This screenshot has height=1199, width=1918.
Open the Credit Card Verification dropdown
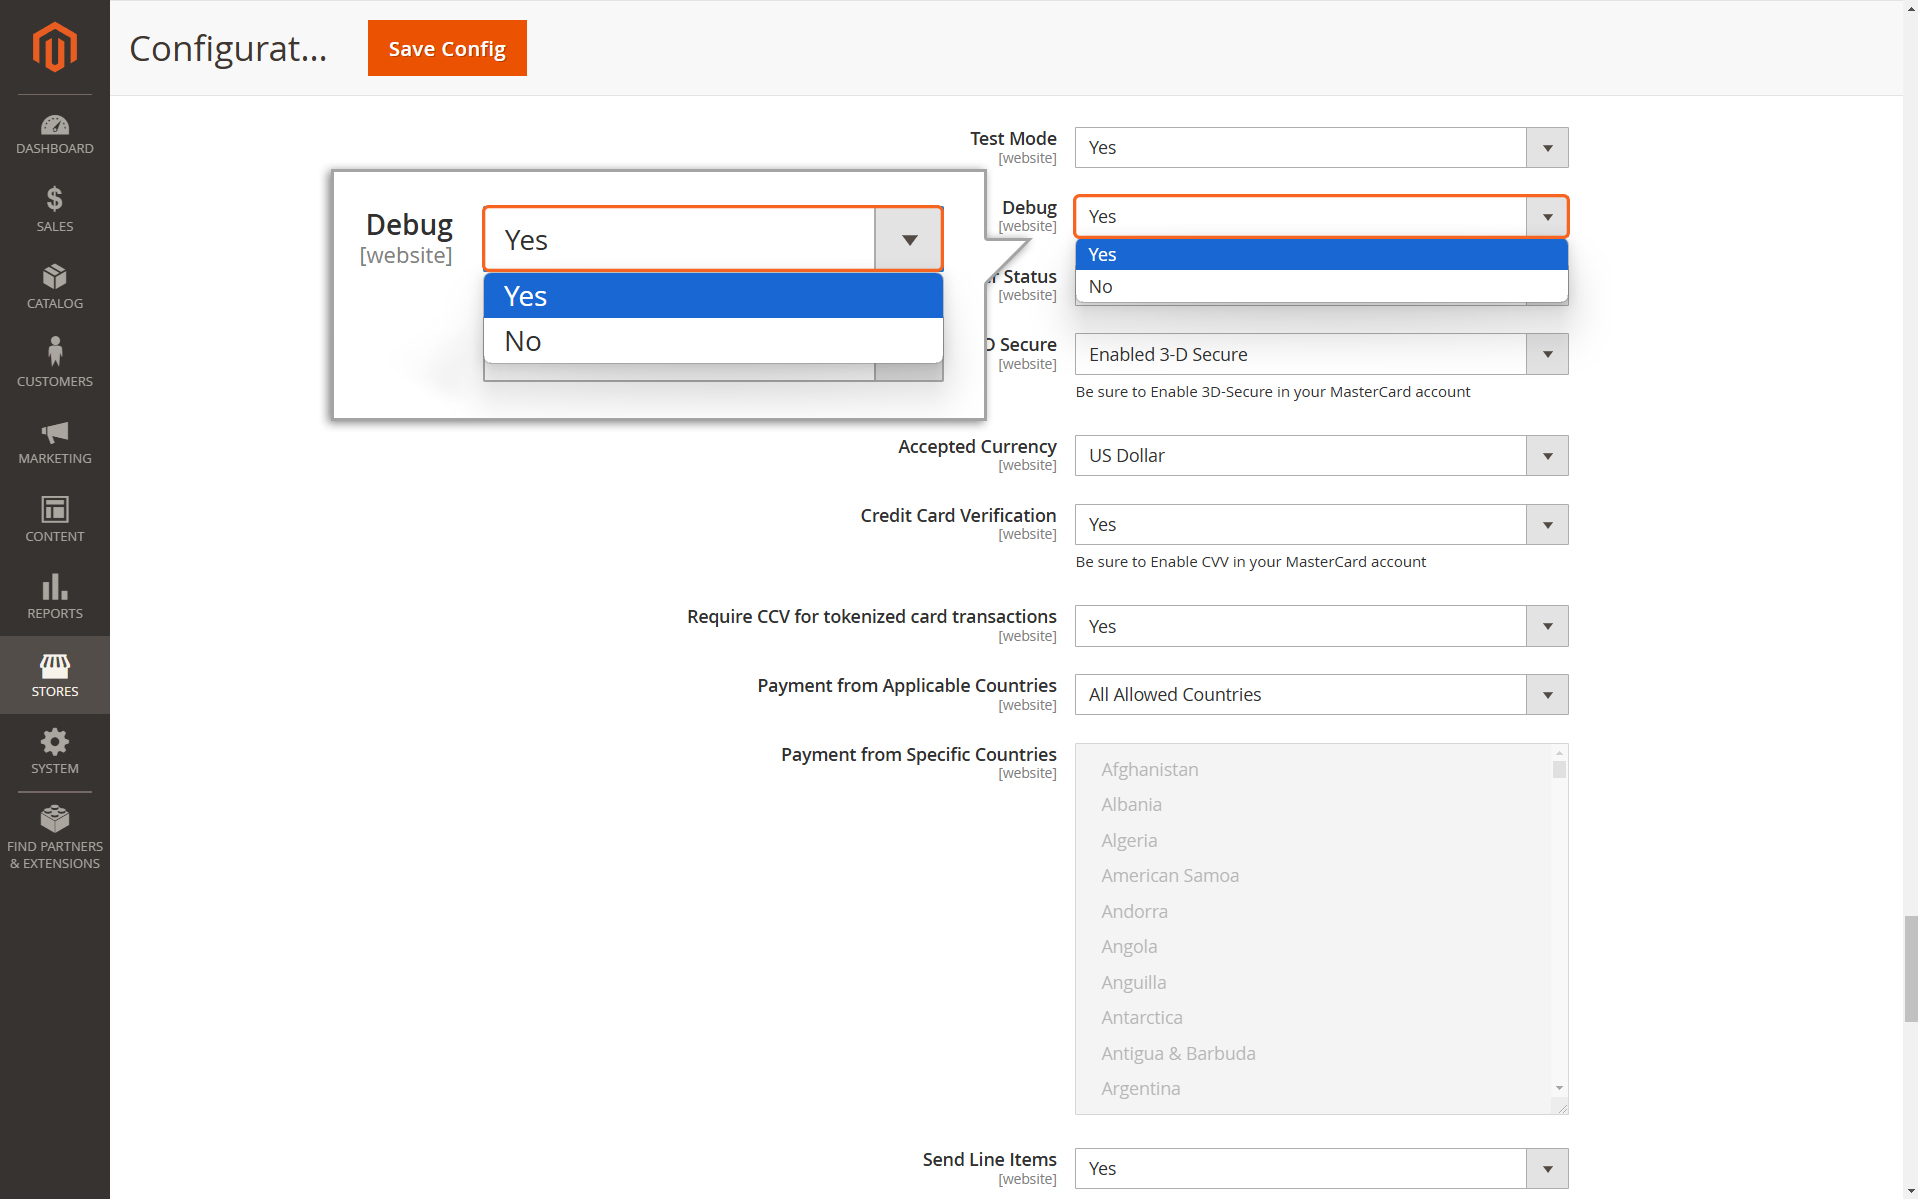pyautogui.click(x=1321, y=524)
